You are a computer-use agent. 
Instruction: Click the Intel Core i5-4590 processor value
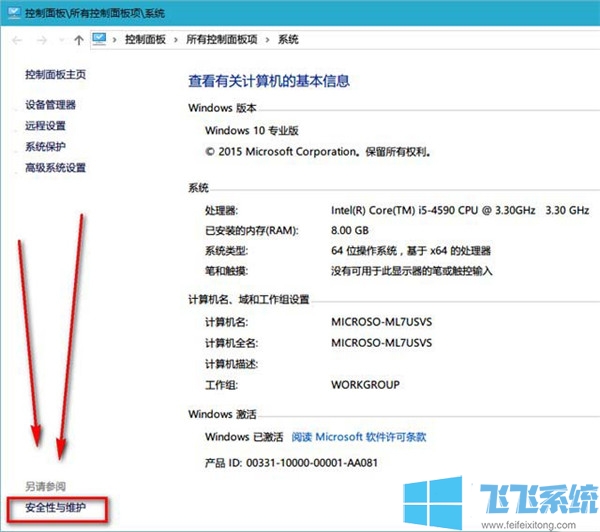tap(460, 211)
